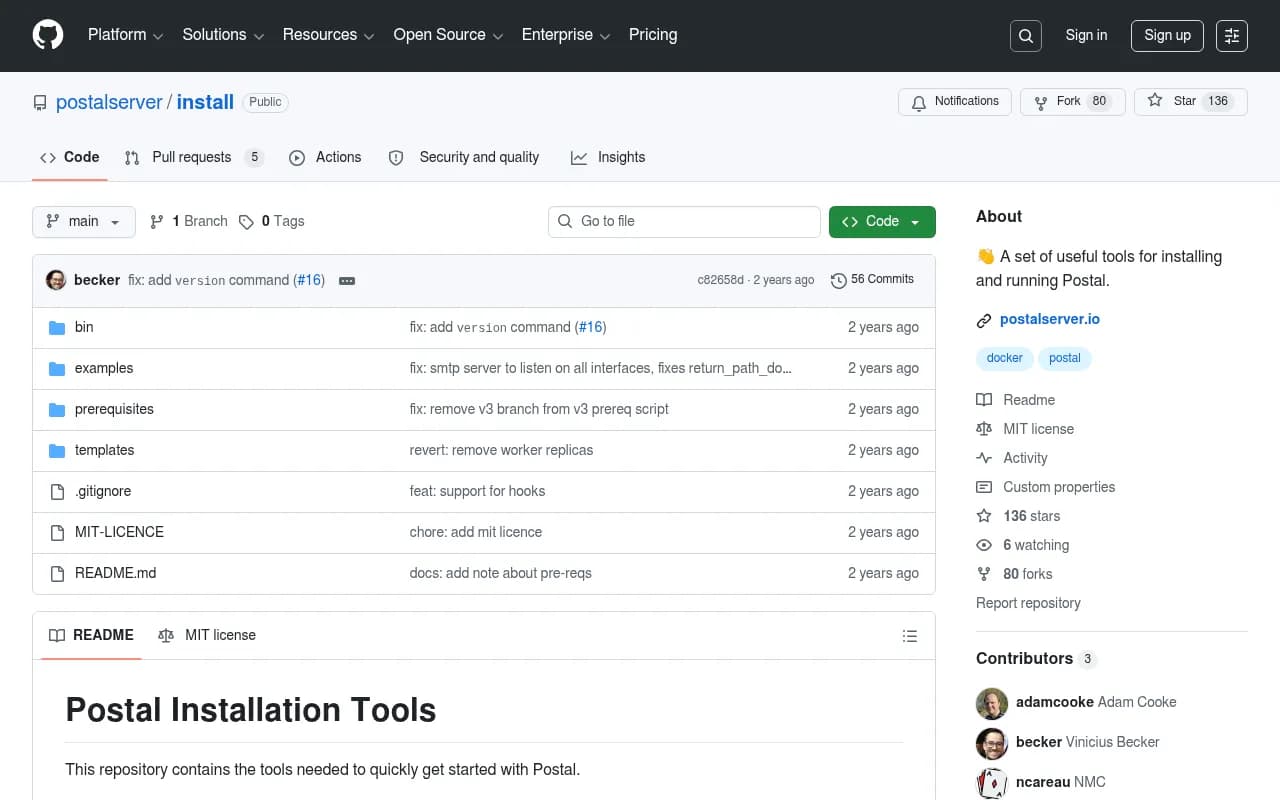Open the Contributors heading link
1280x800 pixels.
click(1036, 659)
